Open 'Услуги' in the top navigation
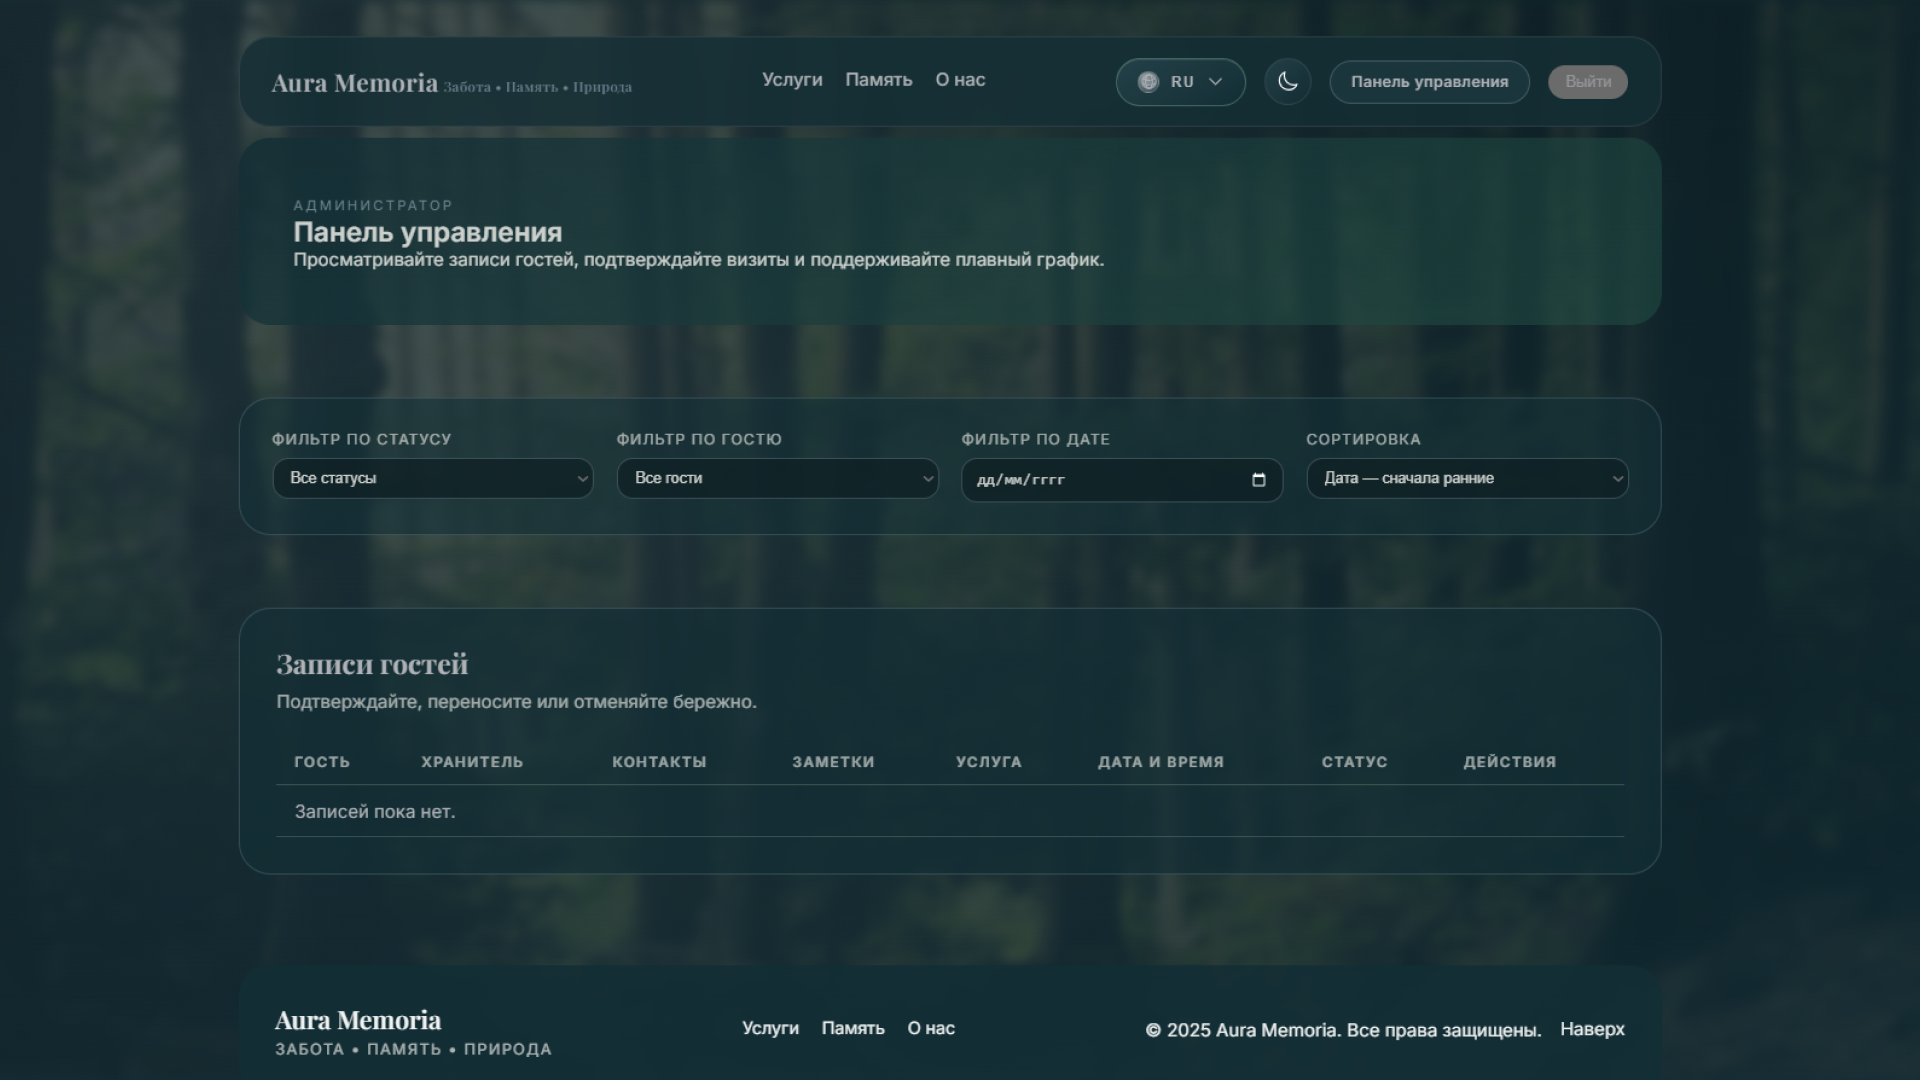 click(x=792, y=80)
